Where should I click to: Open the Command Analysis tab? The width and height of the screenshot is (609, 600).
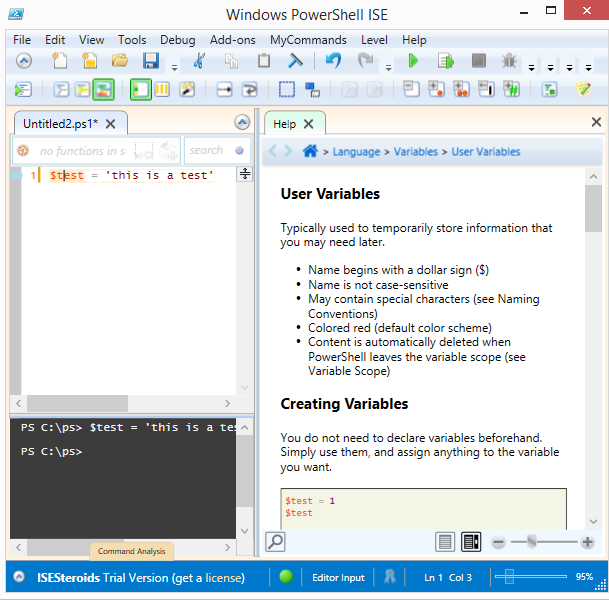point(131,551)
